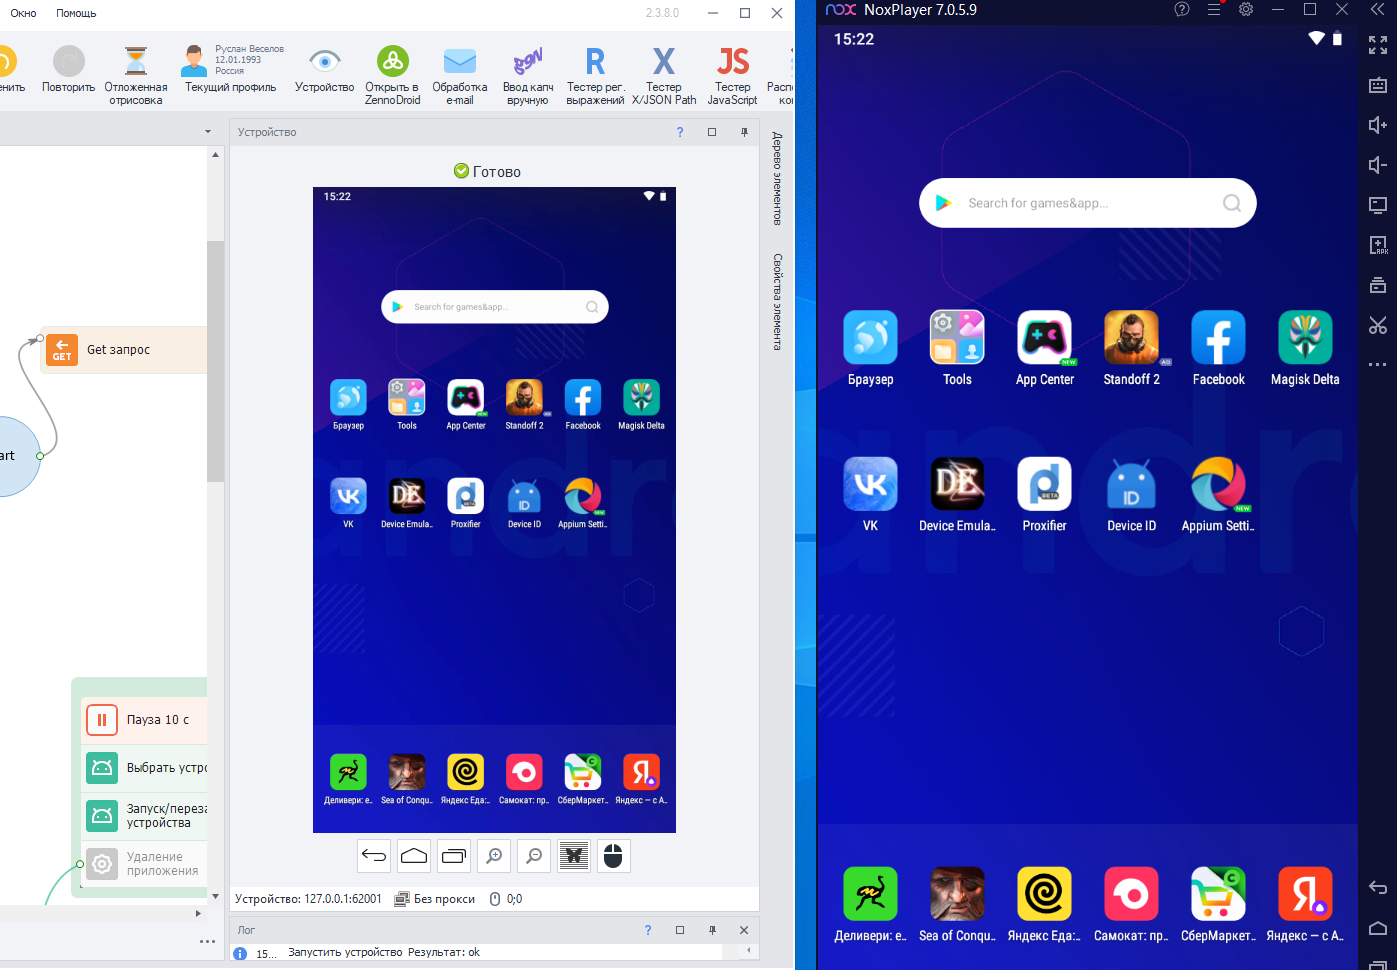Open help for the Лог panel
This screenshot has width=1397, height=970.
[648, 930]
